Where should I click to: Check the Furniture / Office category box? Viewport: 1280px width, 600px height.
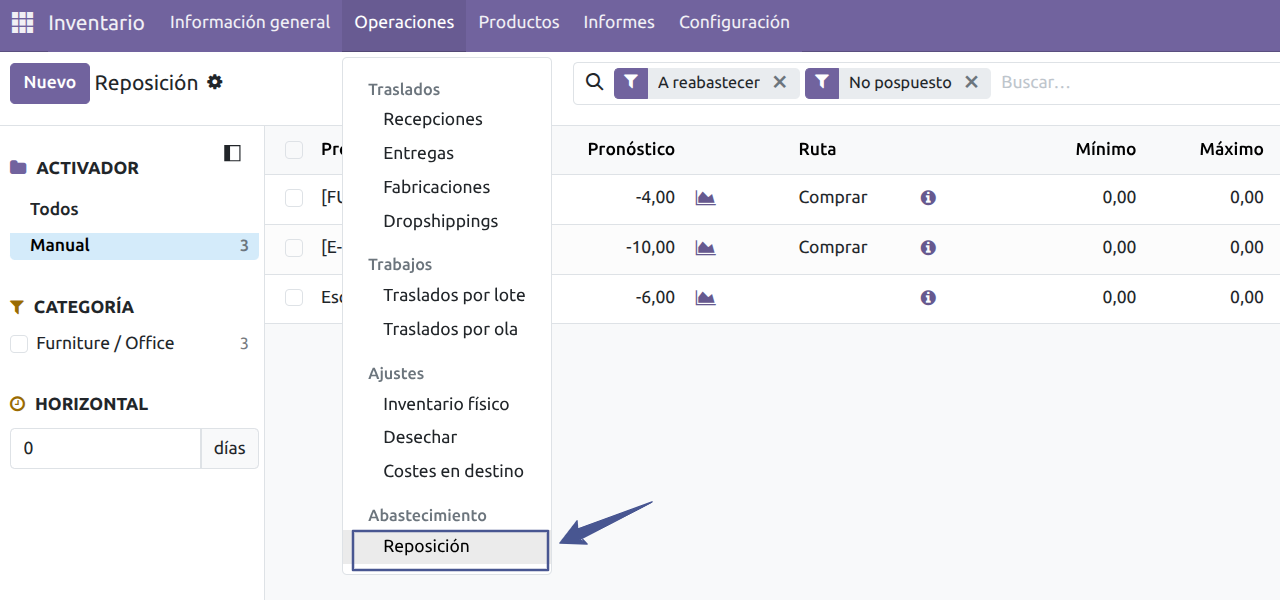point(19,344)
